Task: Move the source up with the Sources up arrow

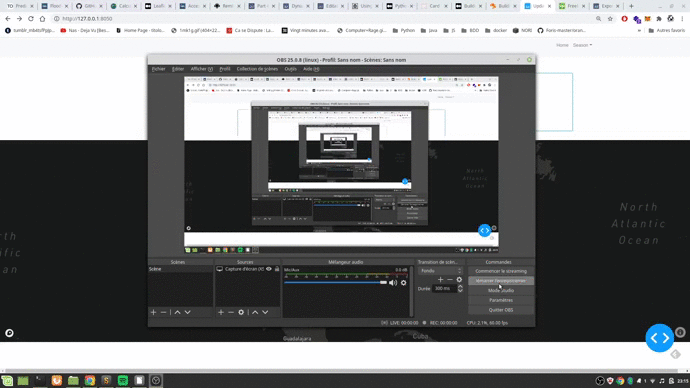Action: 255,312
